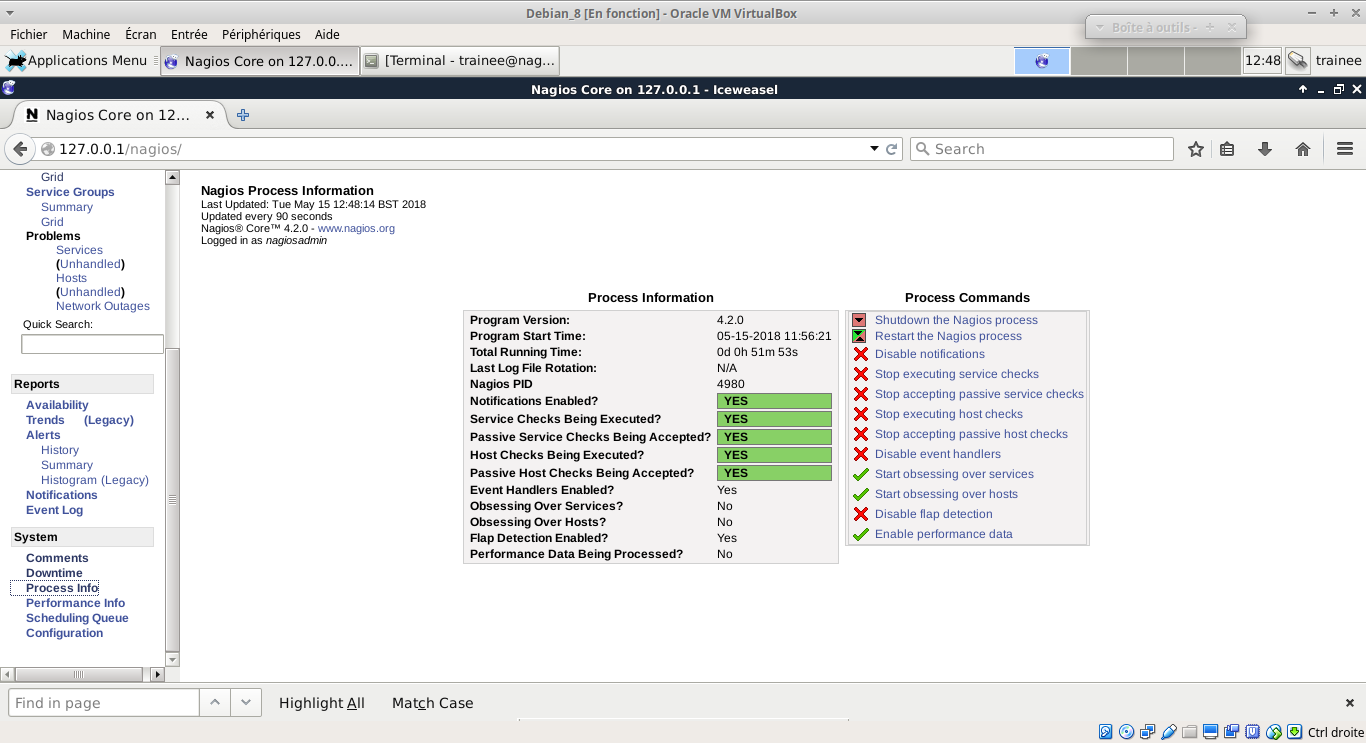
Task: Close the Nagios Core browser tab
Action: pyautogui.click(x=210, y=115)
